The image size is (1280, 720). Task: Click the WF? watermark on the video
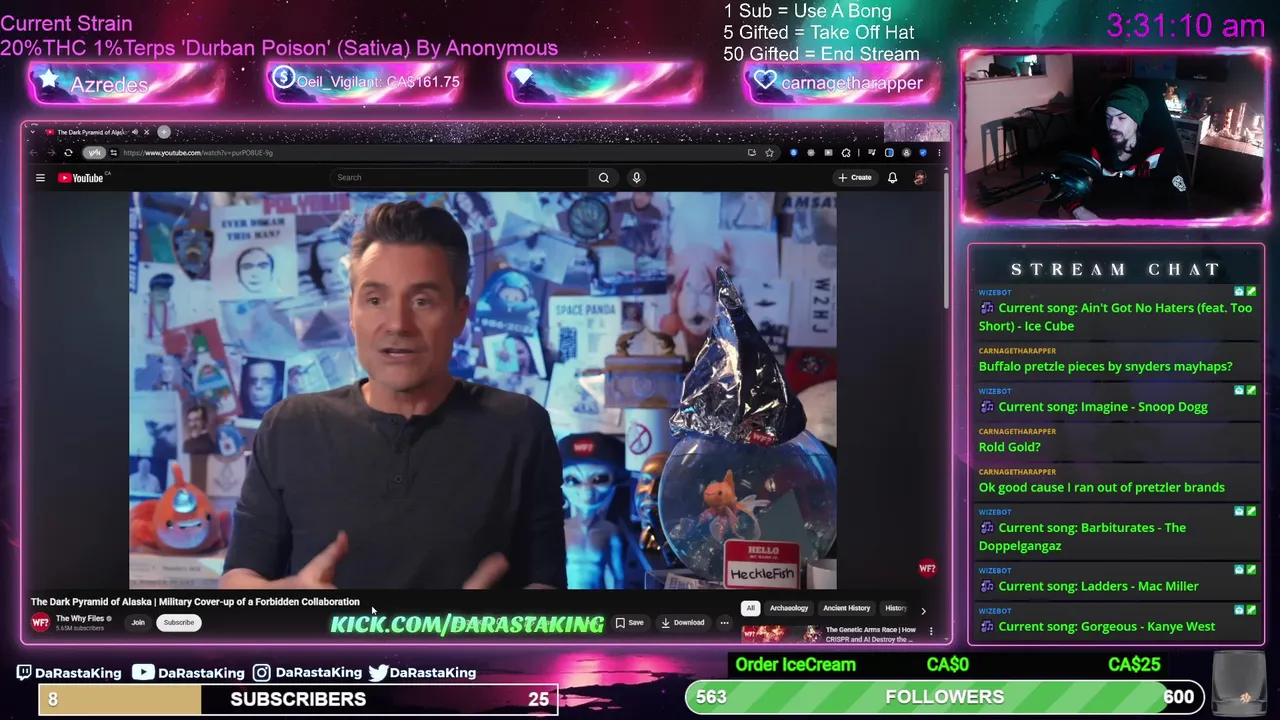tap(927, 568)
